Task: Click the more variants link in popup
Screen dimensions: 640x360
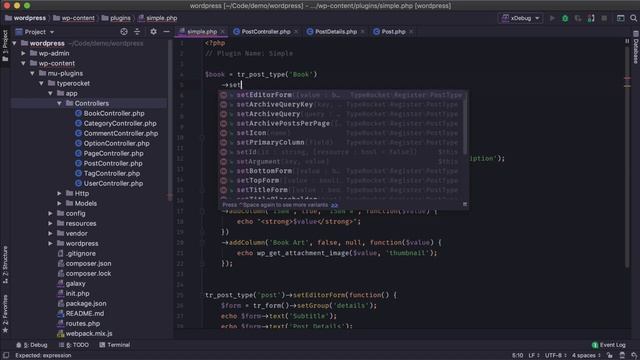Action: (334, 205)
